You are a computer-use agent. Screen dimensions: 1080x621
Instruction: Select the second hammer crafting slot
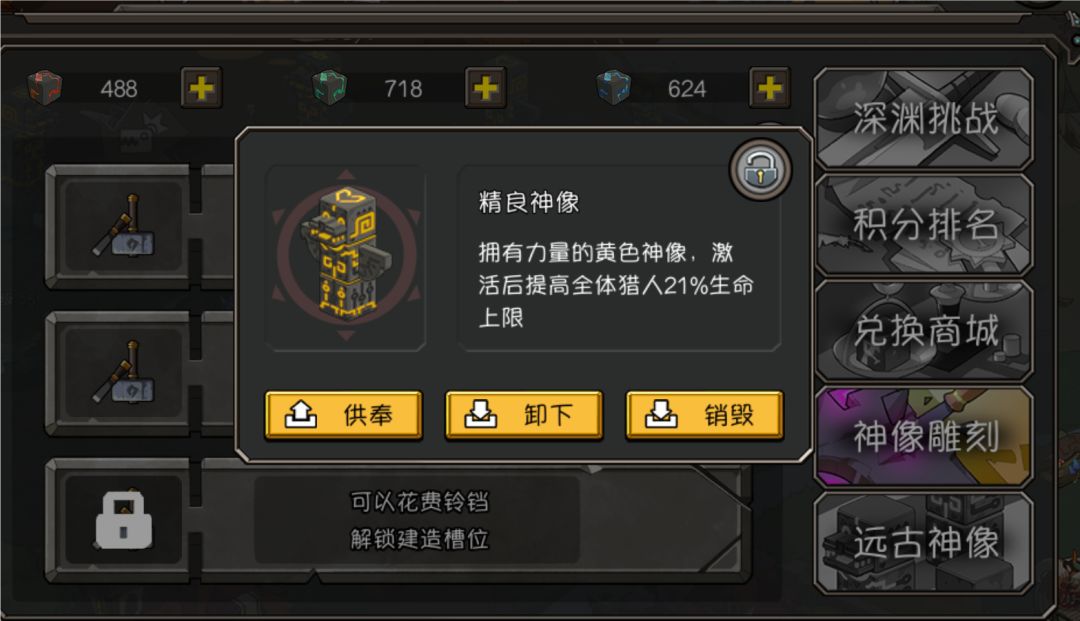pos(124,372)
